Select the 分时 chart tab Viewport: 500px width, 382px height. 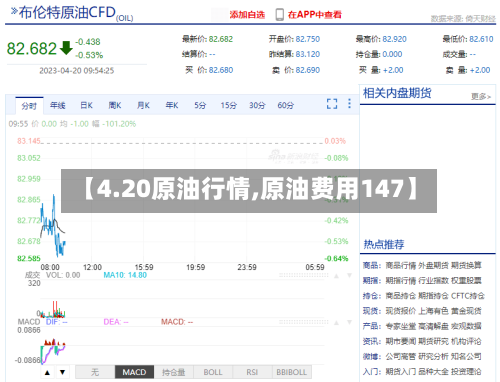[x=29, y=106]
